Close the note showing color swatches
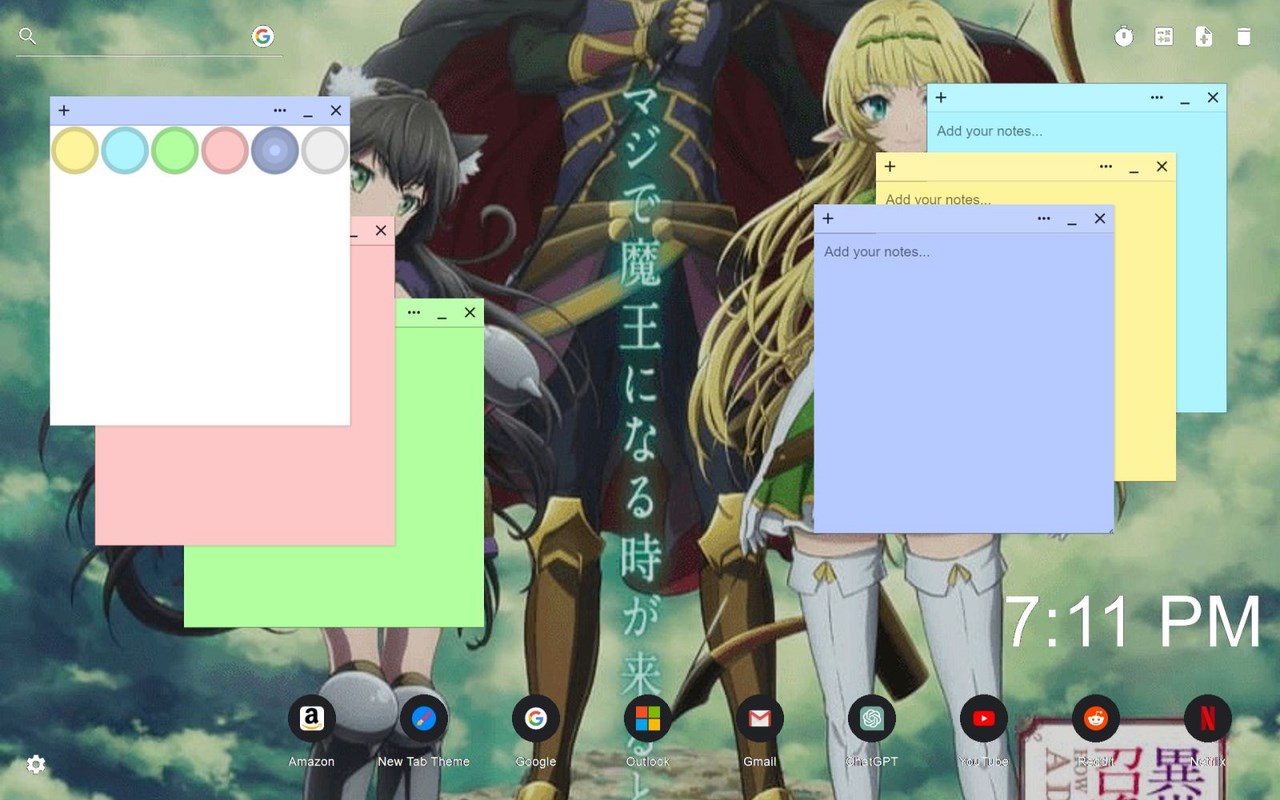Image resolution: width=1280 pixels, height=800 pixels. [x=336, y=111]
